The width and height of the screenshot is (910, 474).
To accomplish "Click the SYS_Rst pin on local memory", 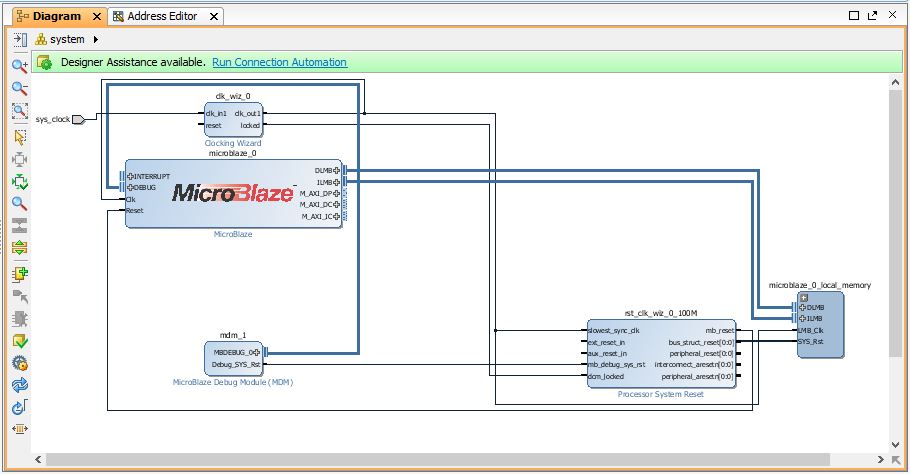I will pos(811,342).
